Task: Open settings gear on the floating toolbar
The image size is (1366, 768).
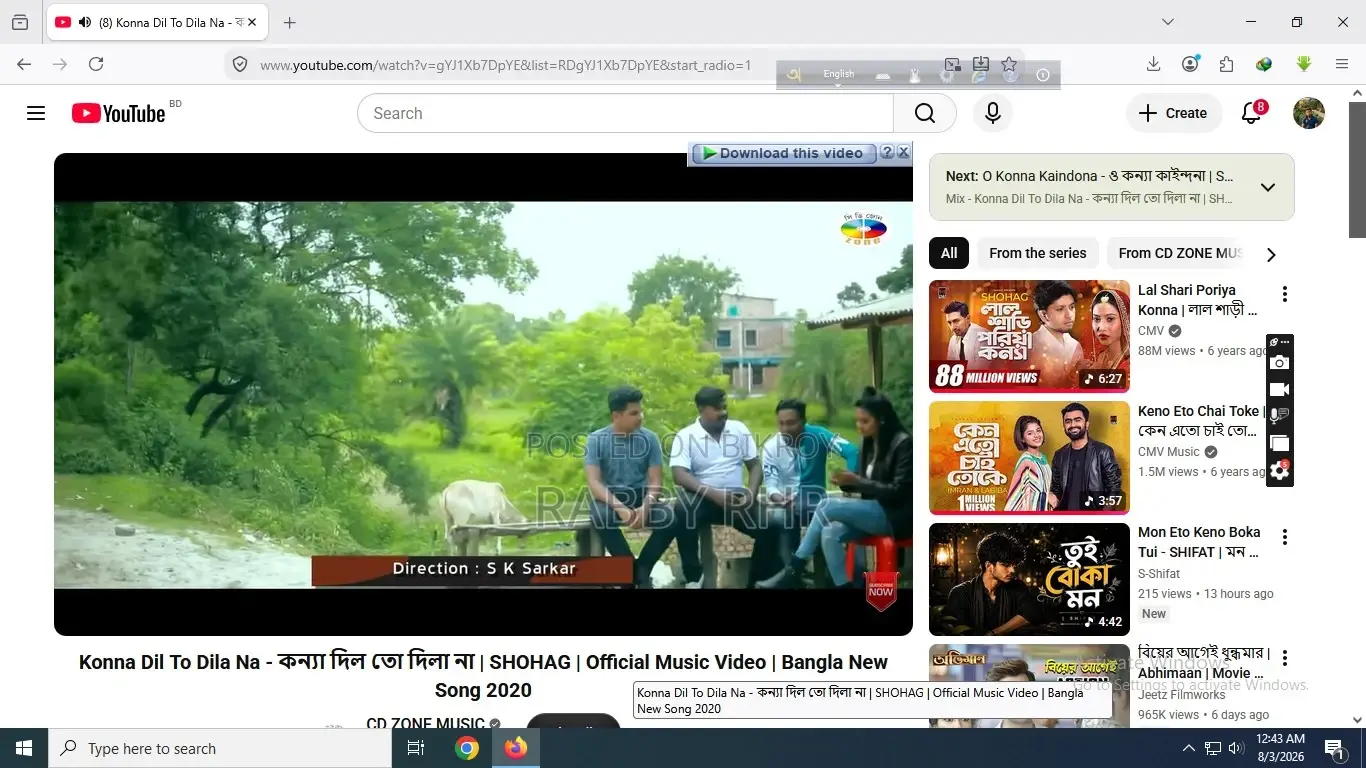Action: coord(1279,471)
